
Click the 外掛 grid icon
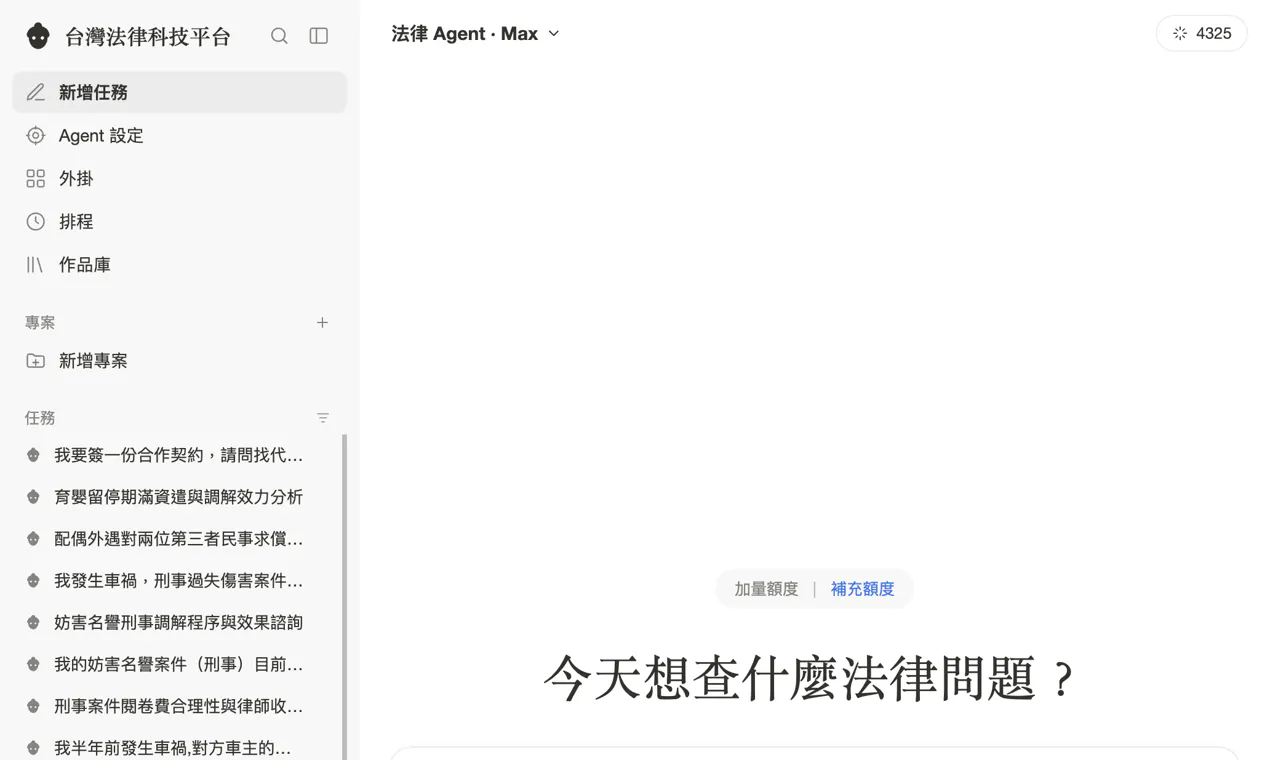click(36, 178)
